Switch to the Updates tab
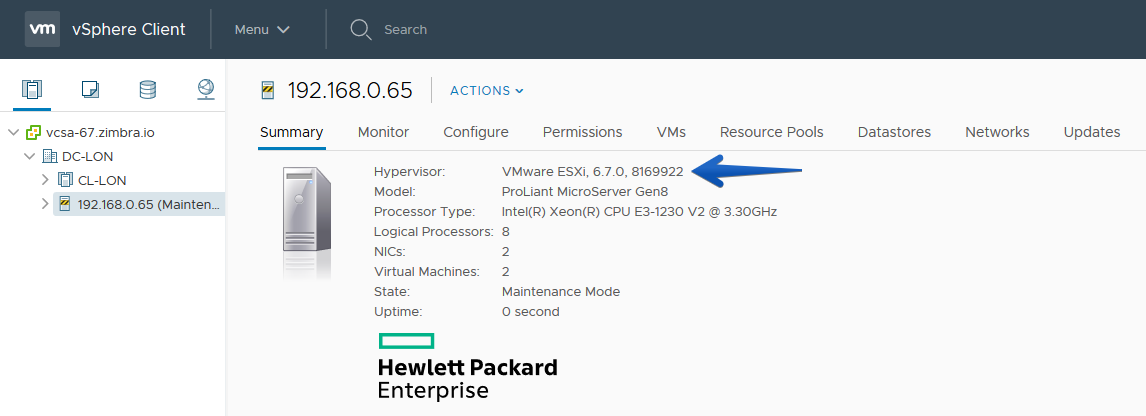This screenshot has width=1146, height=416. pyautogui.click(x=1092, y=132)
